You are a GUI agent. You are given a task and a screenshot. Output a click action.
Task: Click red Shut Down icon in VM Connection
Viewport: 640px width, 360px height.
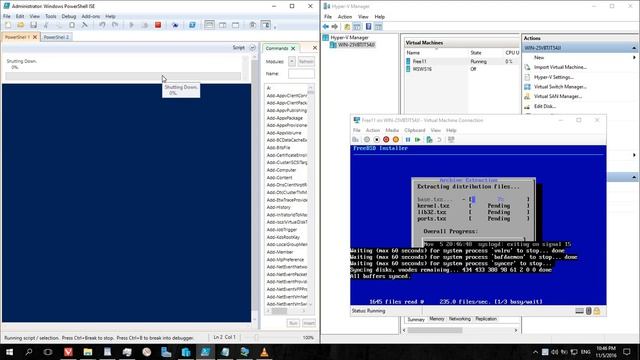point(386,140)
